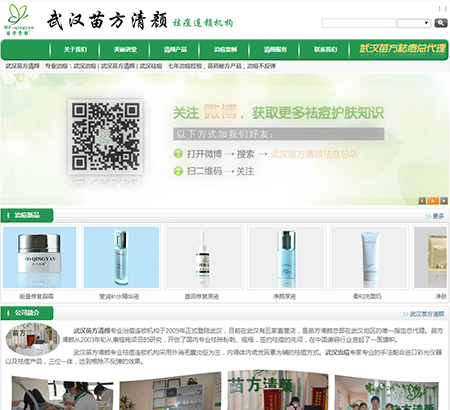Select the first banner slide indicator
Image resolution: width=450 pixels, height=410 pixels.
pos(422,201)
